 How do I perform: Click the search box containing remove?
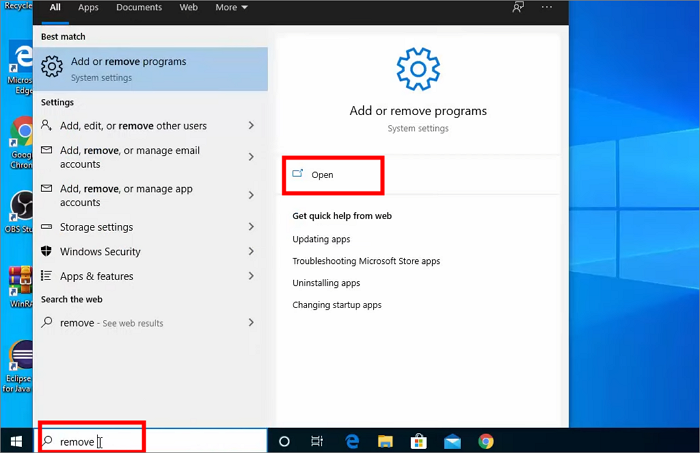tap(151, 441)
